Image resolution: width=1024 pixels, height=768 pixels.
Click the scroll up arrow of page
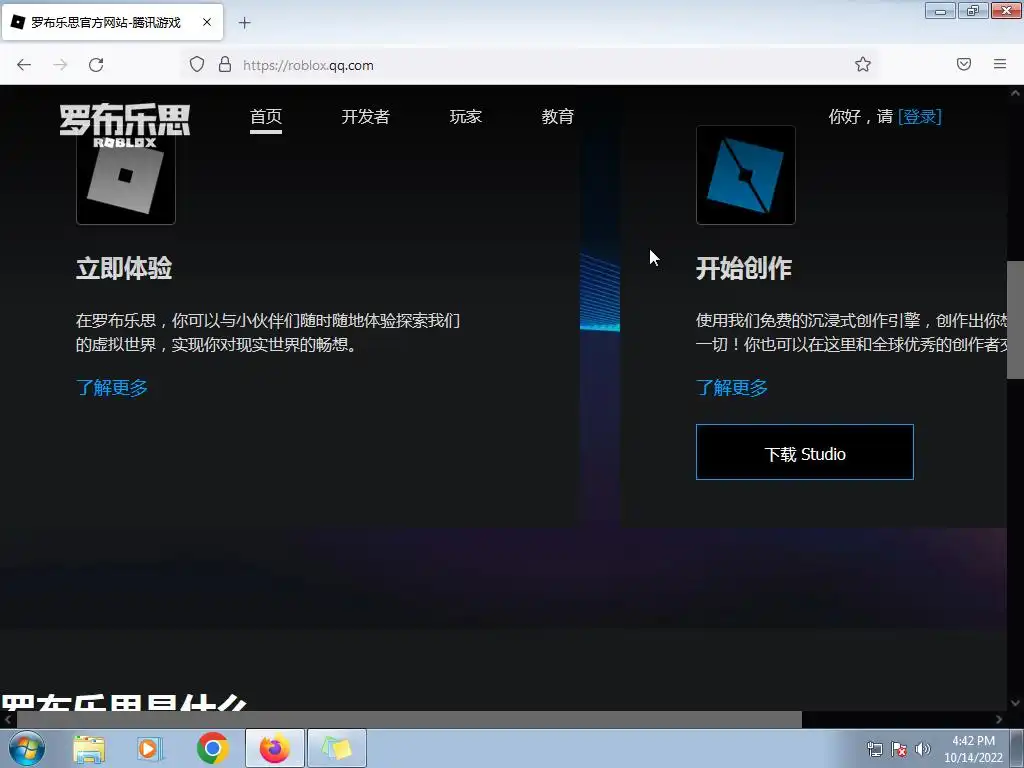click(x=1015, y=93)
